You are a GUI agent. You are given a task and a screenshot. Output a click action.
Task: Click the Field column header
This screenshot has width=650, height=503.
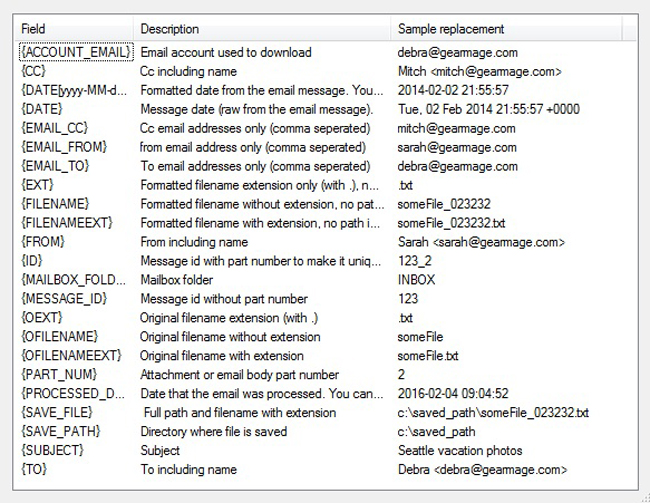click(x=72, y=29)
